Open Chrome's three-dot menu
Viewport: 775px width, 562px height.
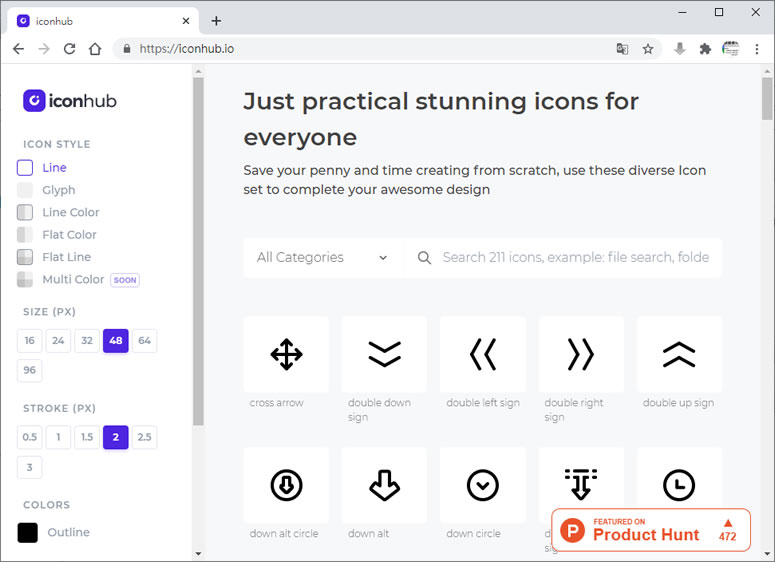click(757, 48)
